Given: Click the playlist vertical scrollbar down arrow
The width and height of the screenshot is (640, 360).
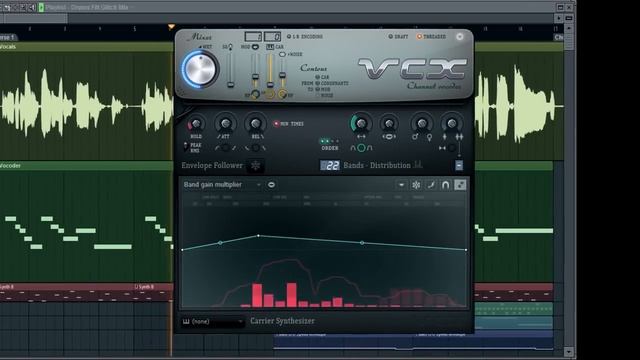Looking at the screenshot, I should tap(569, 352).
